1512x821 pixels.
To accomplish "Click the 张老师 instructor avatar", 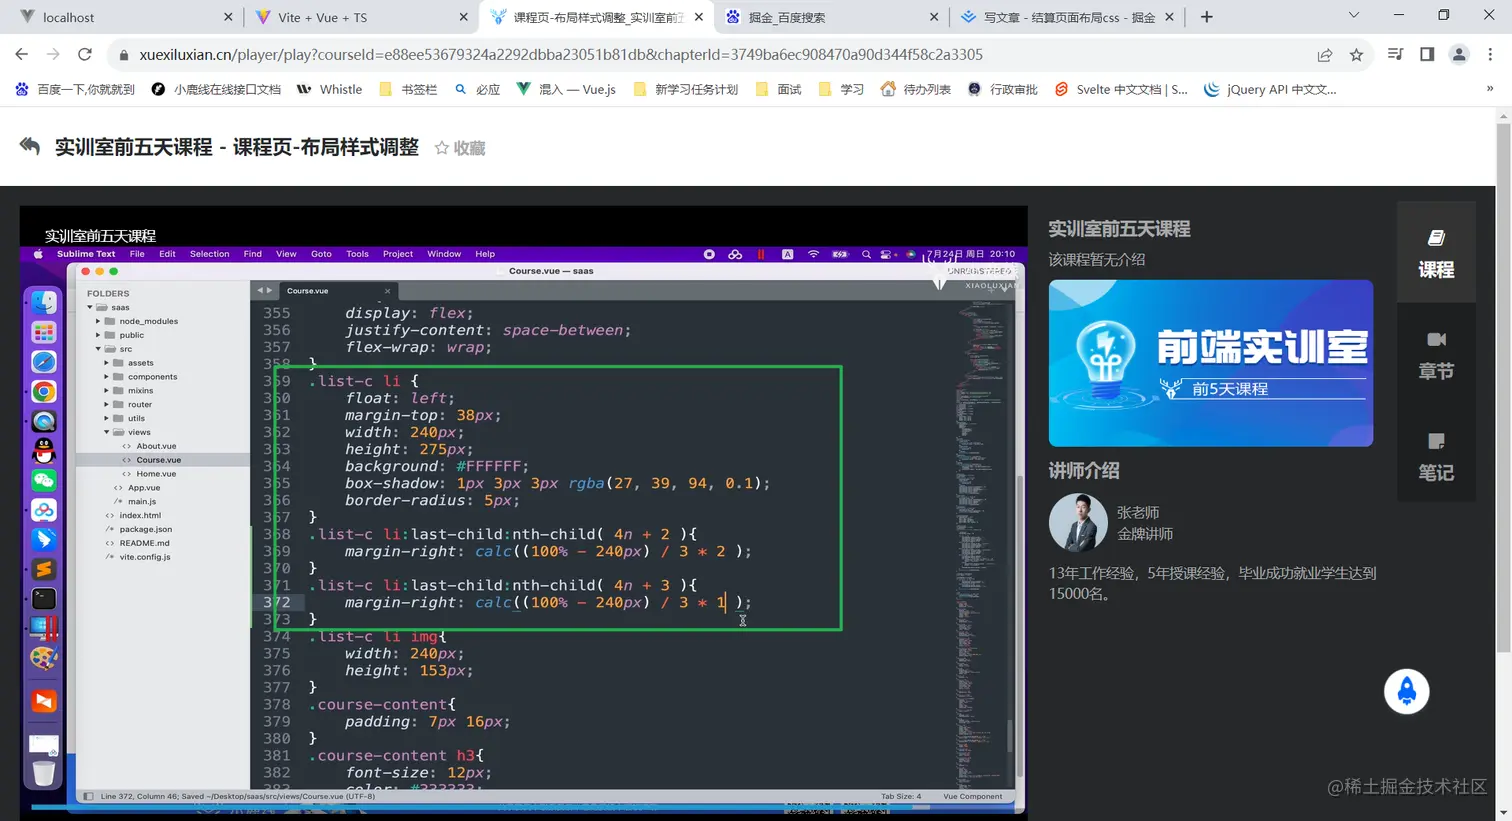I will [1078, 522].
